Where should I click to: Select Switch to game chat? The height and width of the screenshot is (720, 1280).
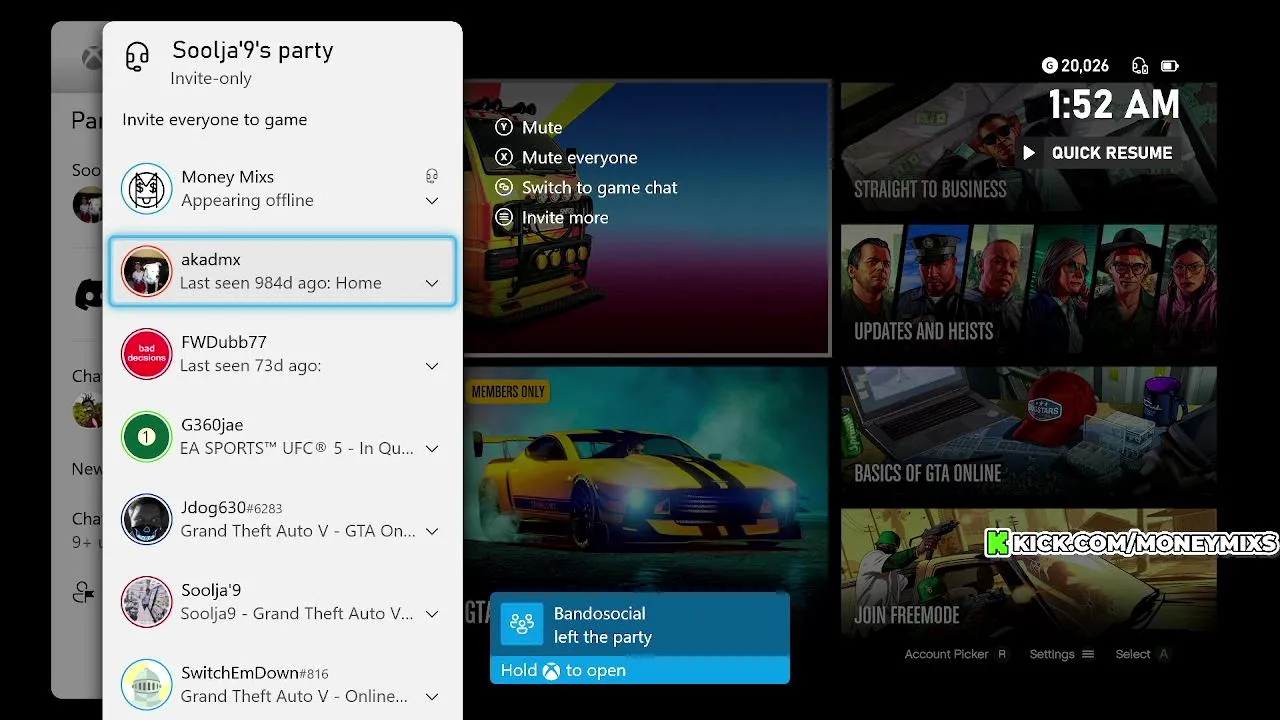point(600,188)
